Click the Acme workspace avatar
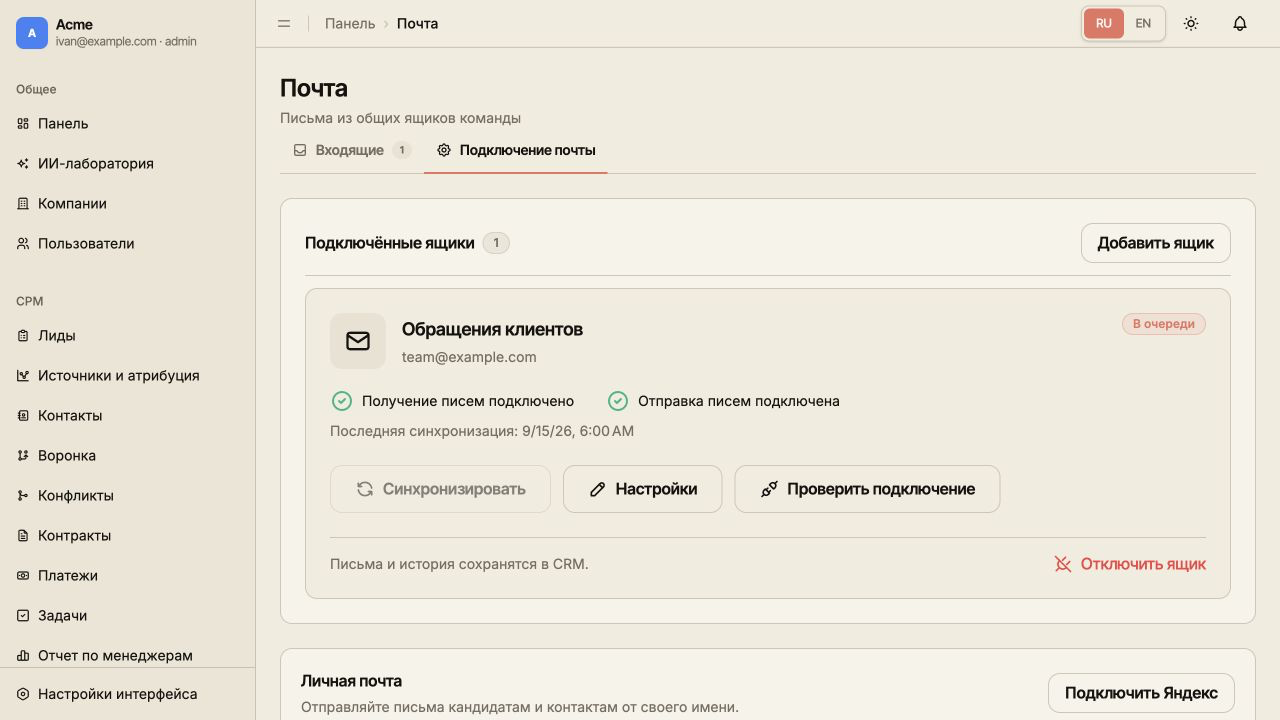 click(x=32, y=33)
